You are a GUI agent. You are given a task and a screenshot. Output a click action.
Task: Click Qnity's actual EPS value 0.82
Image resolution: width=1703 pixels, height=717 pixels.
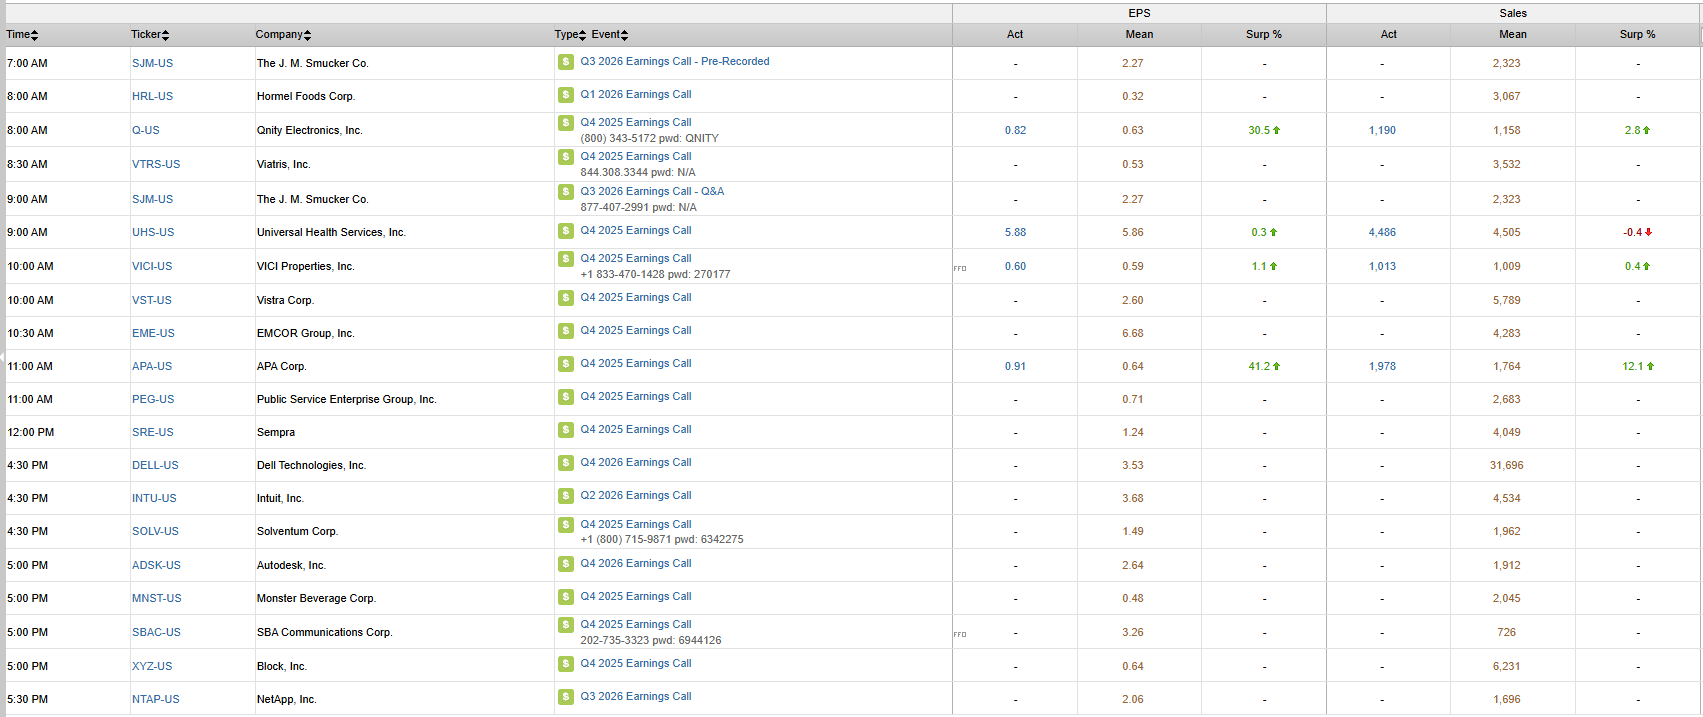point(1015,131)
